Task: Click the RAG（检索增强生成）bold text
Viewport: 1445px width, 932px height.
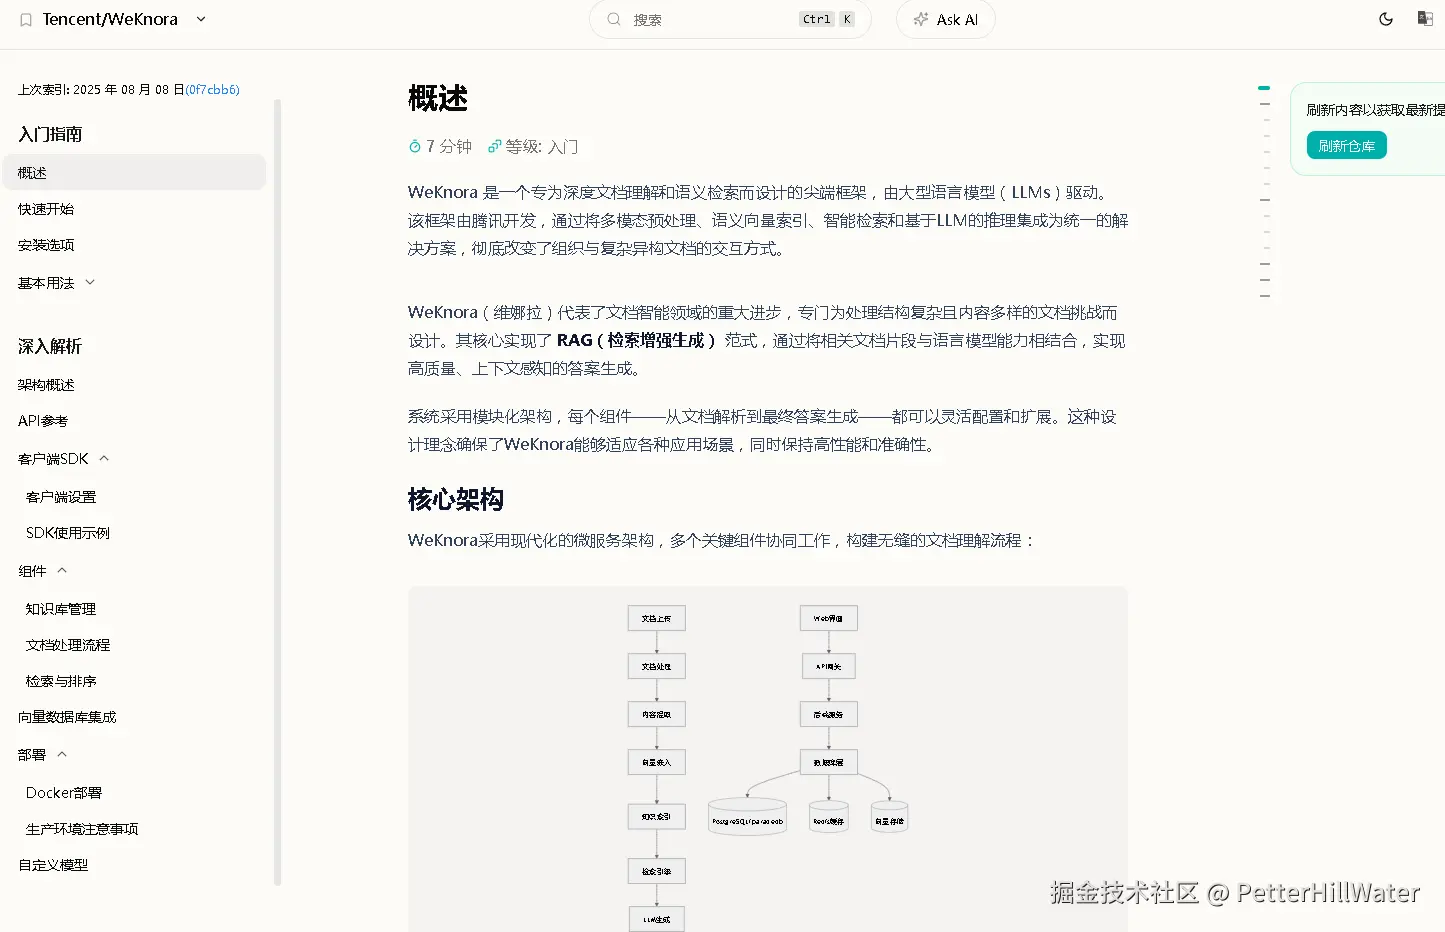Action: click(x=636, y=340)
